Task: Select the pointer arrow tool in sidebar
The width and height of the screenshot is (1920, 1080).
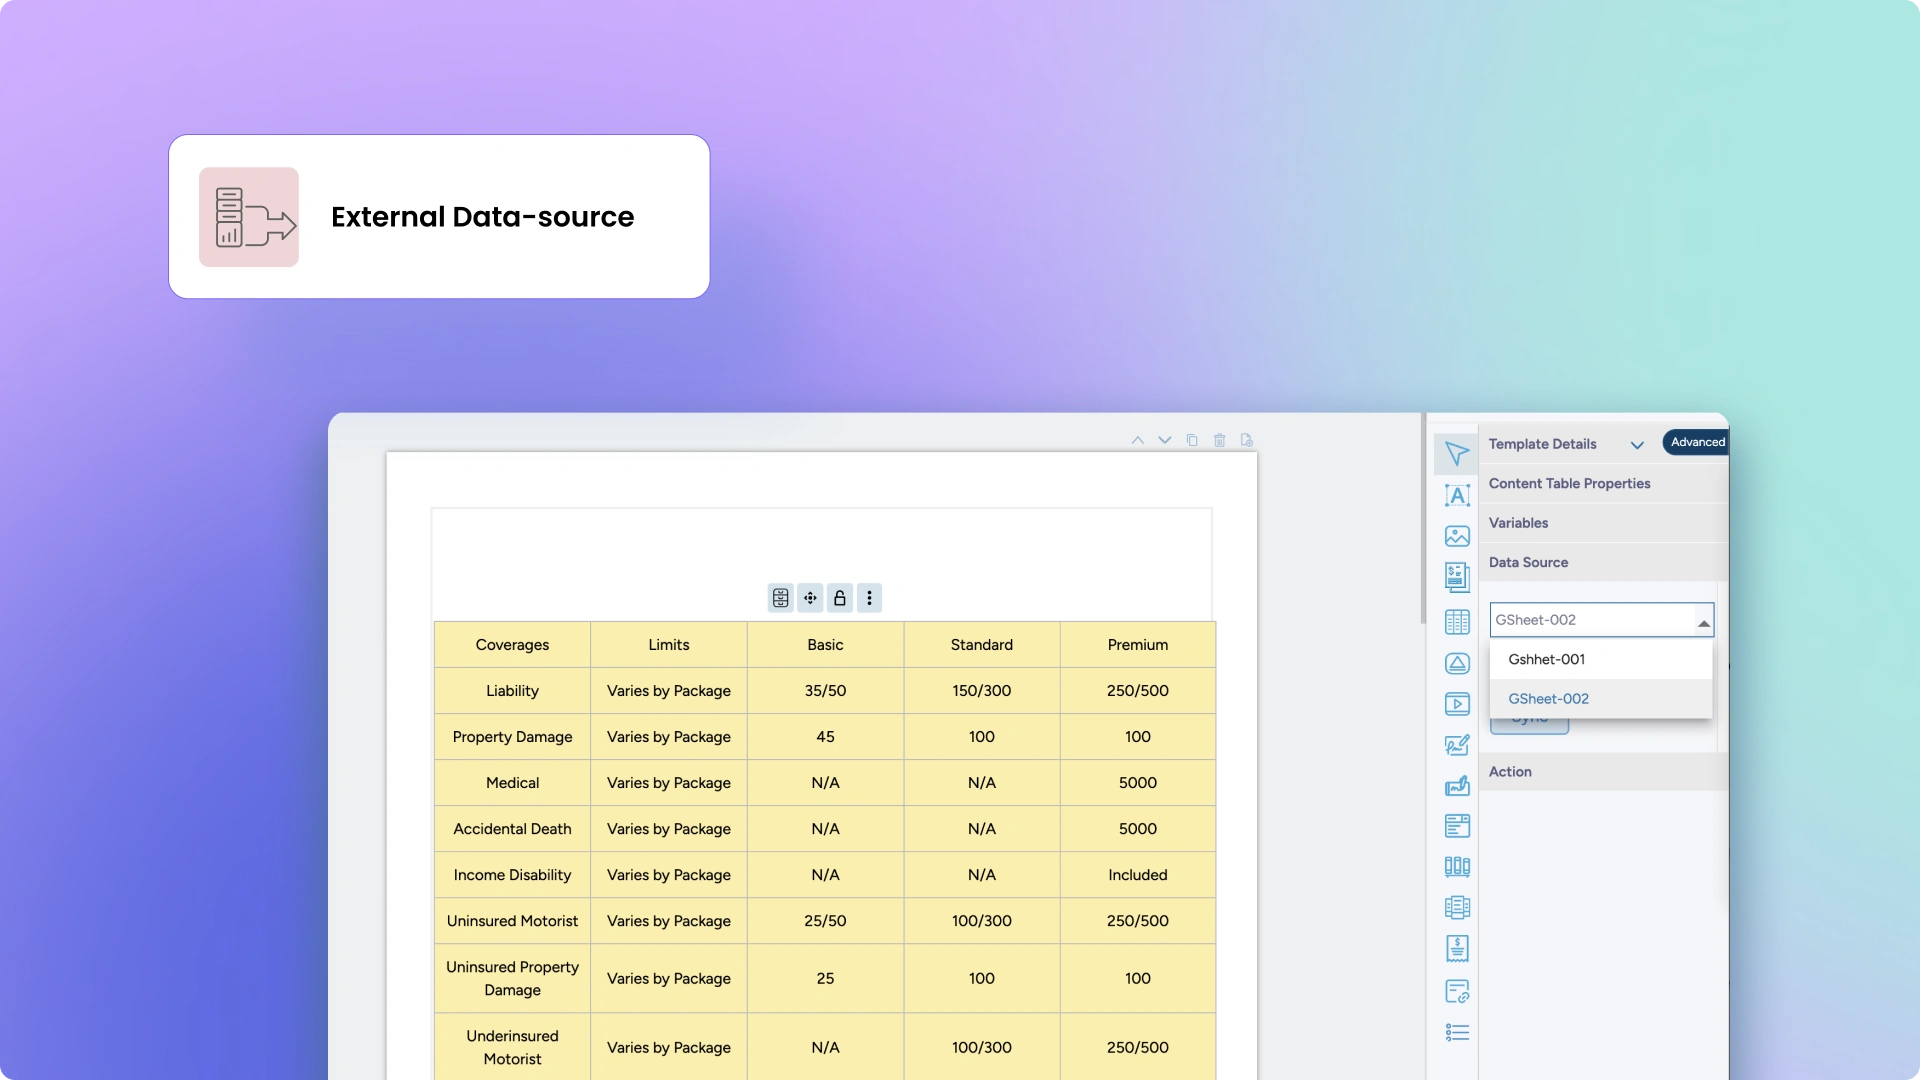Action: [1457, 454]
